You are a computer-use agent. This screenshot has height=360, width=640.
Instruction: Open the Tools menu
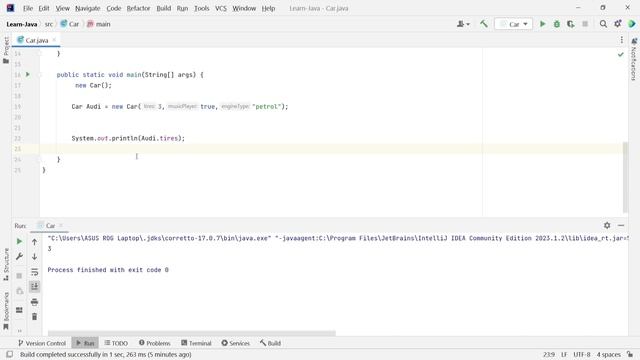click(202, 8)
